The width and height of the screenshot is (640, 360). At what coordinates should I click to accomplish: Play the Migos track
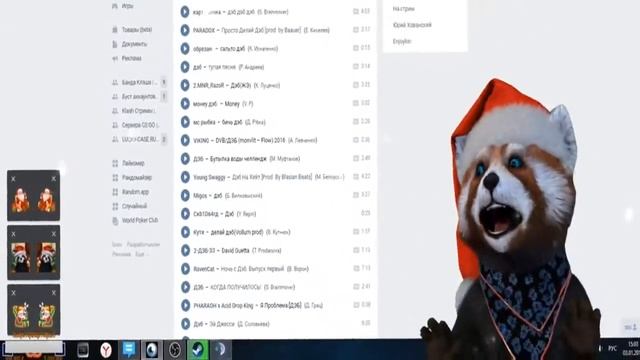pos(185,196)
